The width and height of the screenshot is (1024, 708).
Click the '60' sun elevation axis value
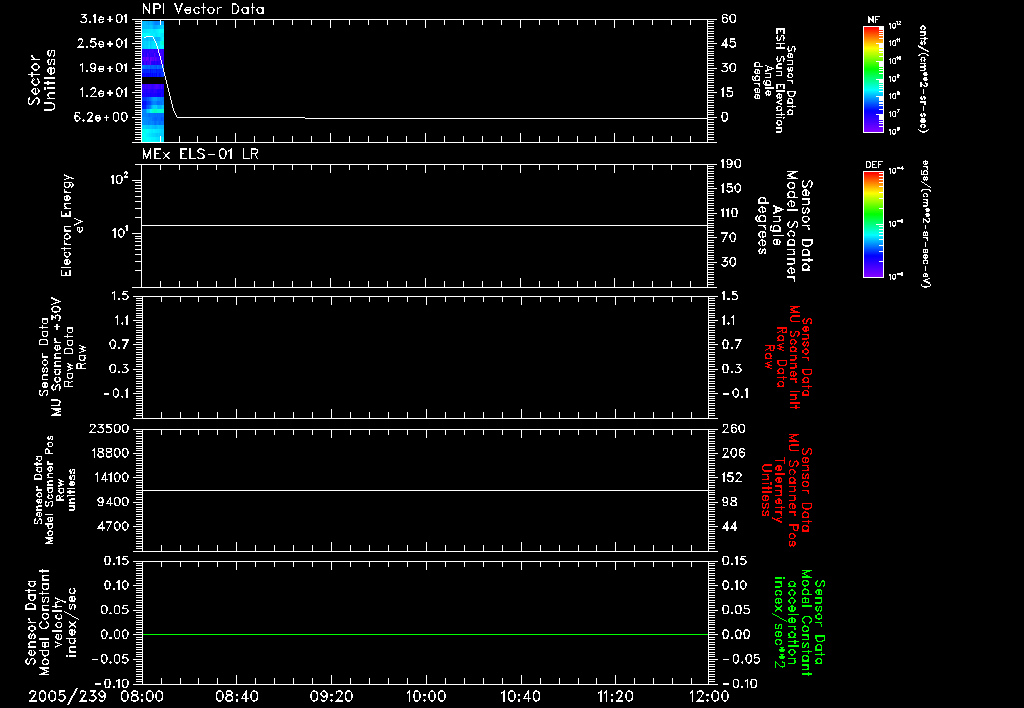(x=729, y=19)
